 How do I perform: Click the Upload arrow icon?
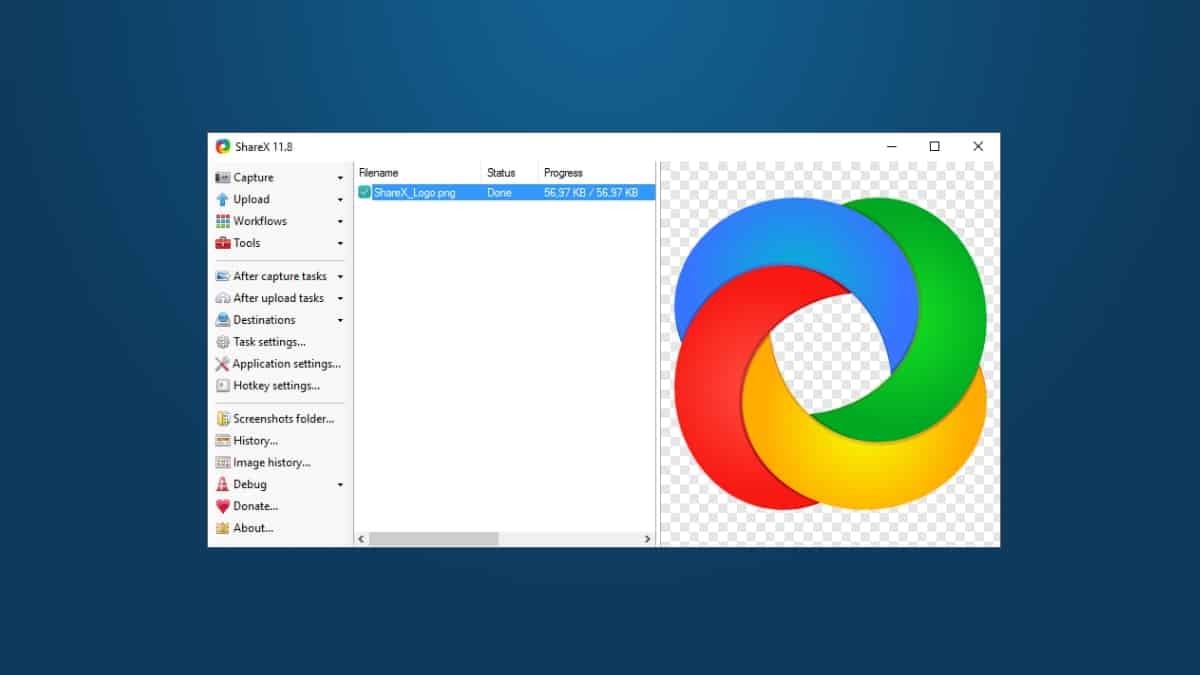(x=223, y=199)
